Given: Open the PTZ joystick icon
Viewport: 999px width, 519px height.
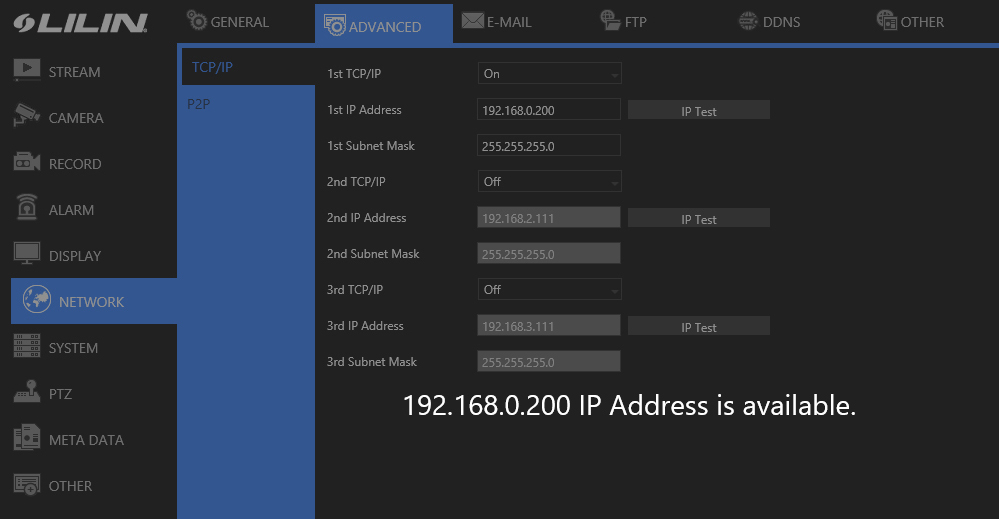Looking at the screenshot, I should pyautogui.click(x=27, y=393).
